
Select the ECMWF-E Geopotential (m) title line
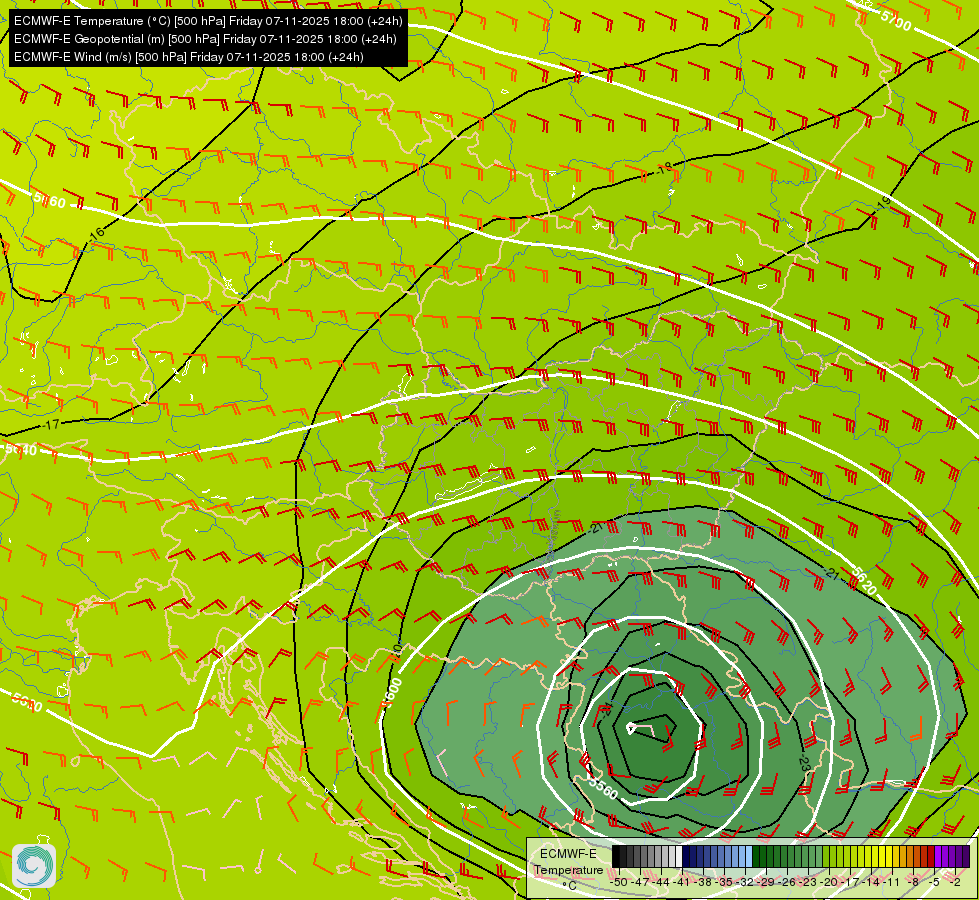pyautogui.click(x=205, y=39)
